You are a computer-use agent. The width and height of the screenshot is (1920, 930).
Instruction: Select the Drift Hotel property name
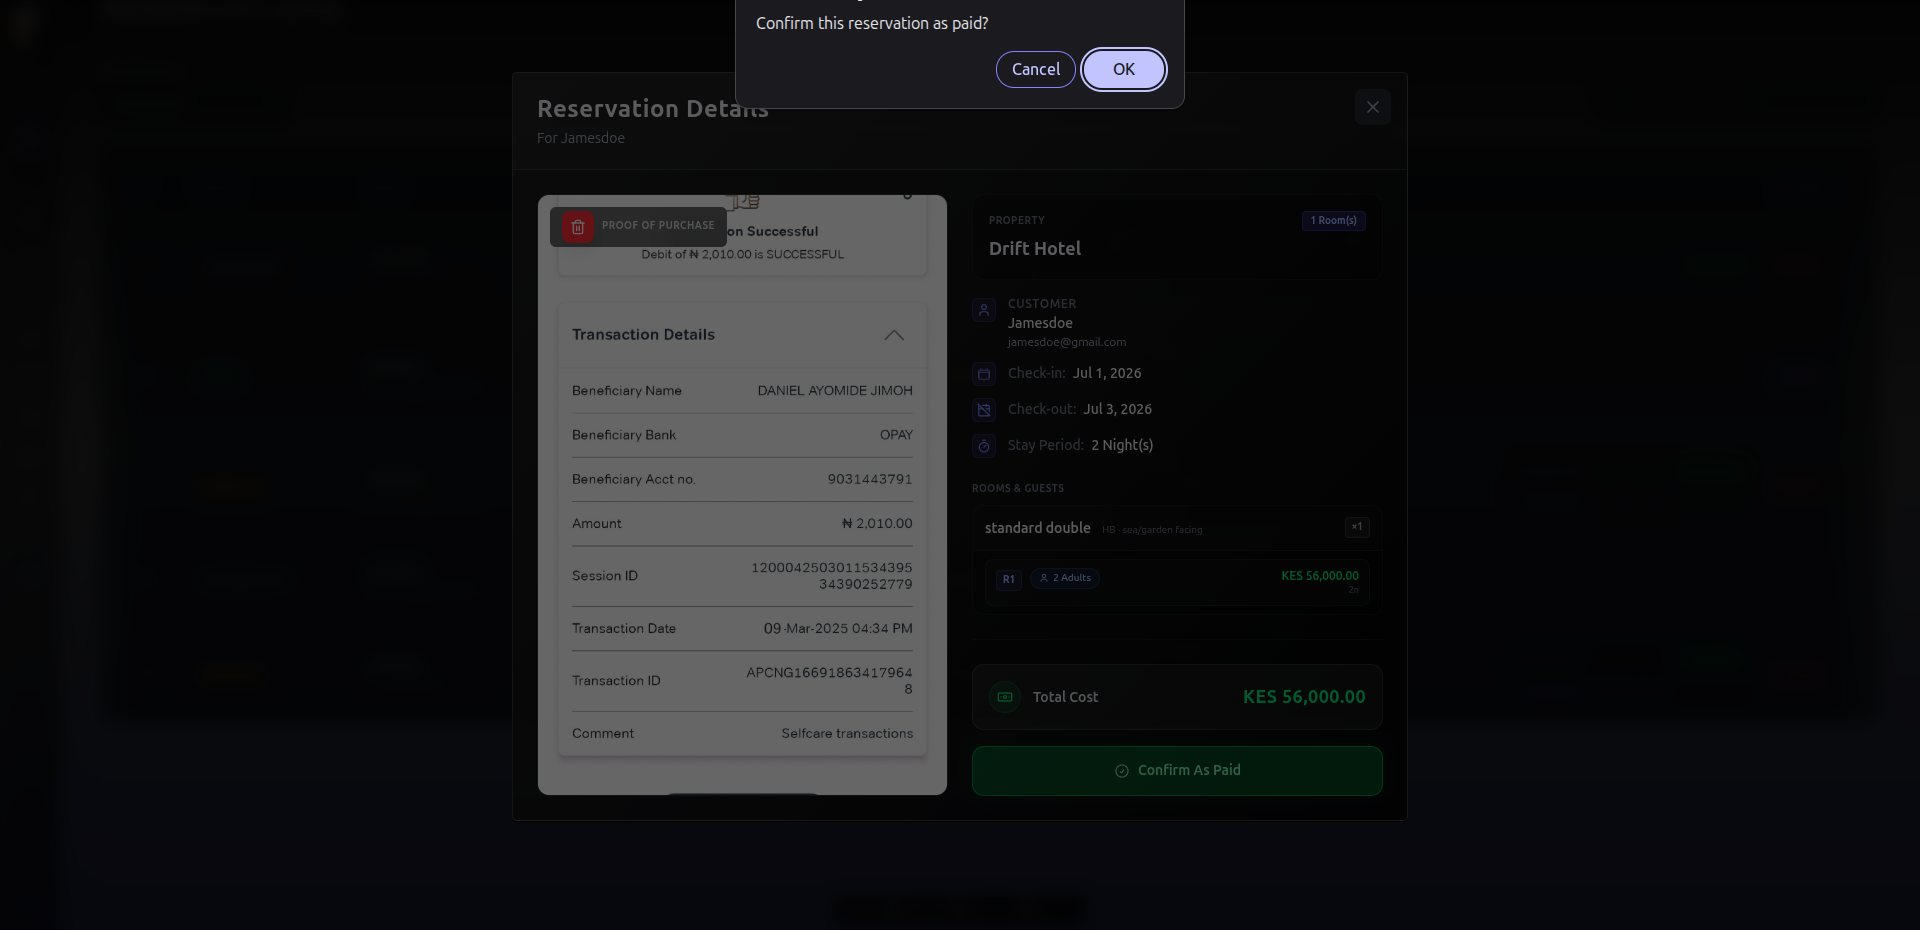(1035, 248)
